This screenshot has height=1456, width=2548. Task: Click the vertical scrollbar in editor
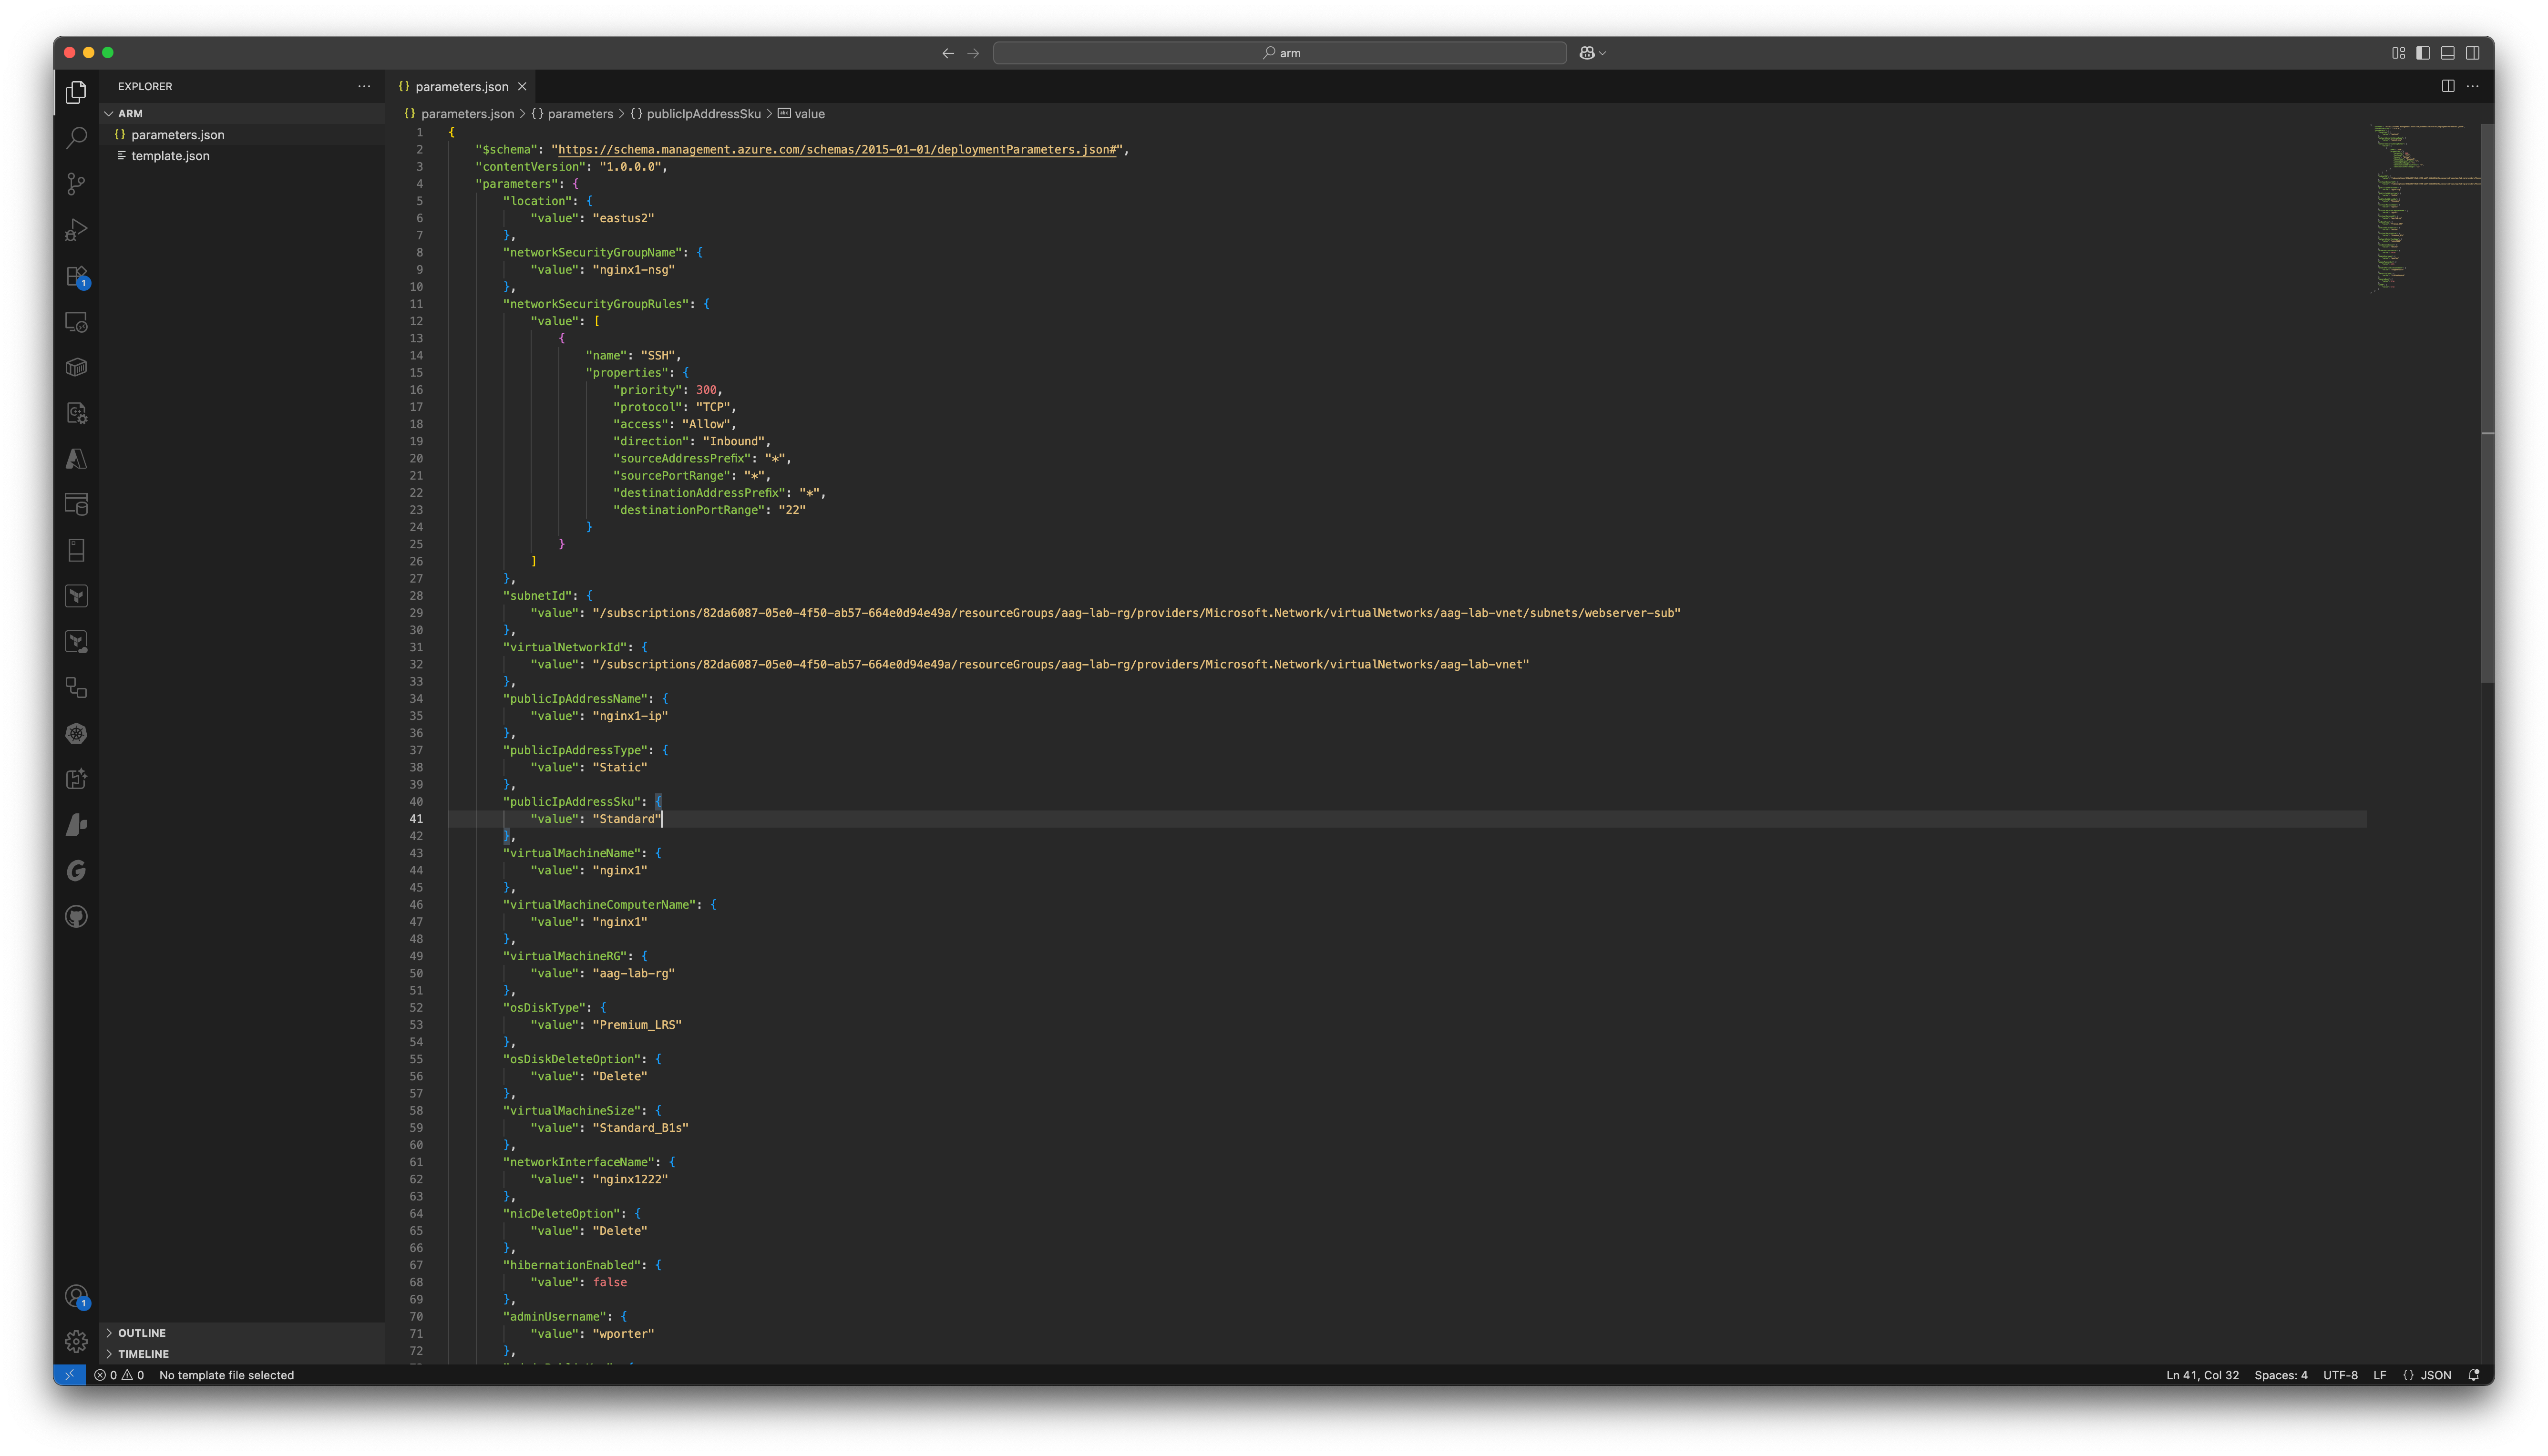tap(2487, 400)
